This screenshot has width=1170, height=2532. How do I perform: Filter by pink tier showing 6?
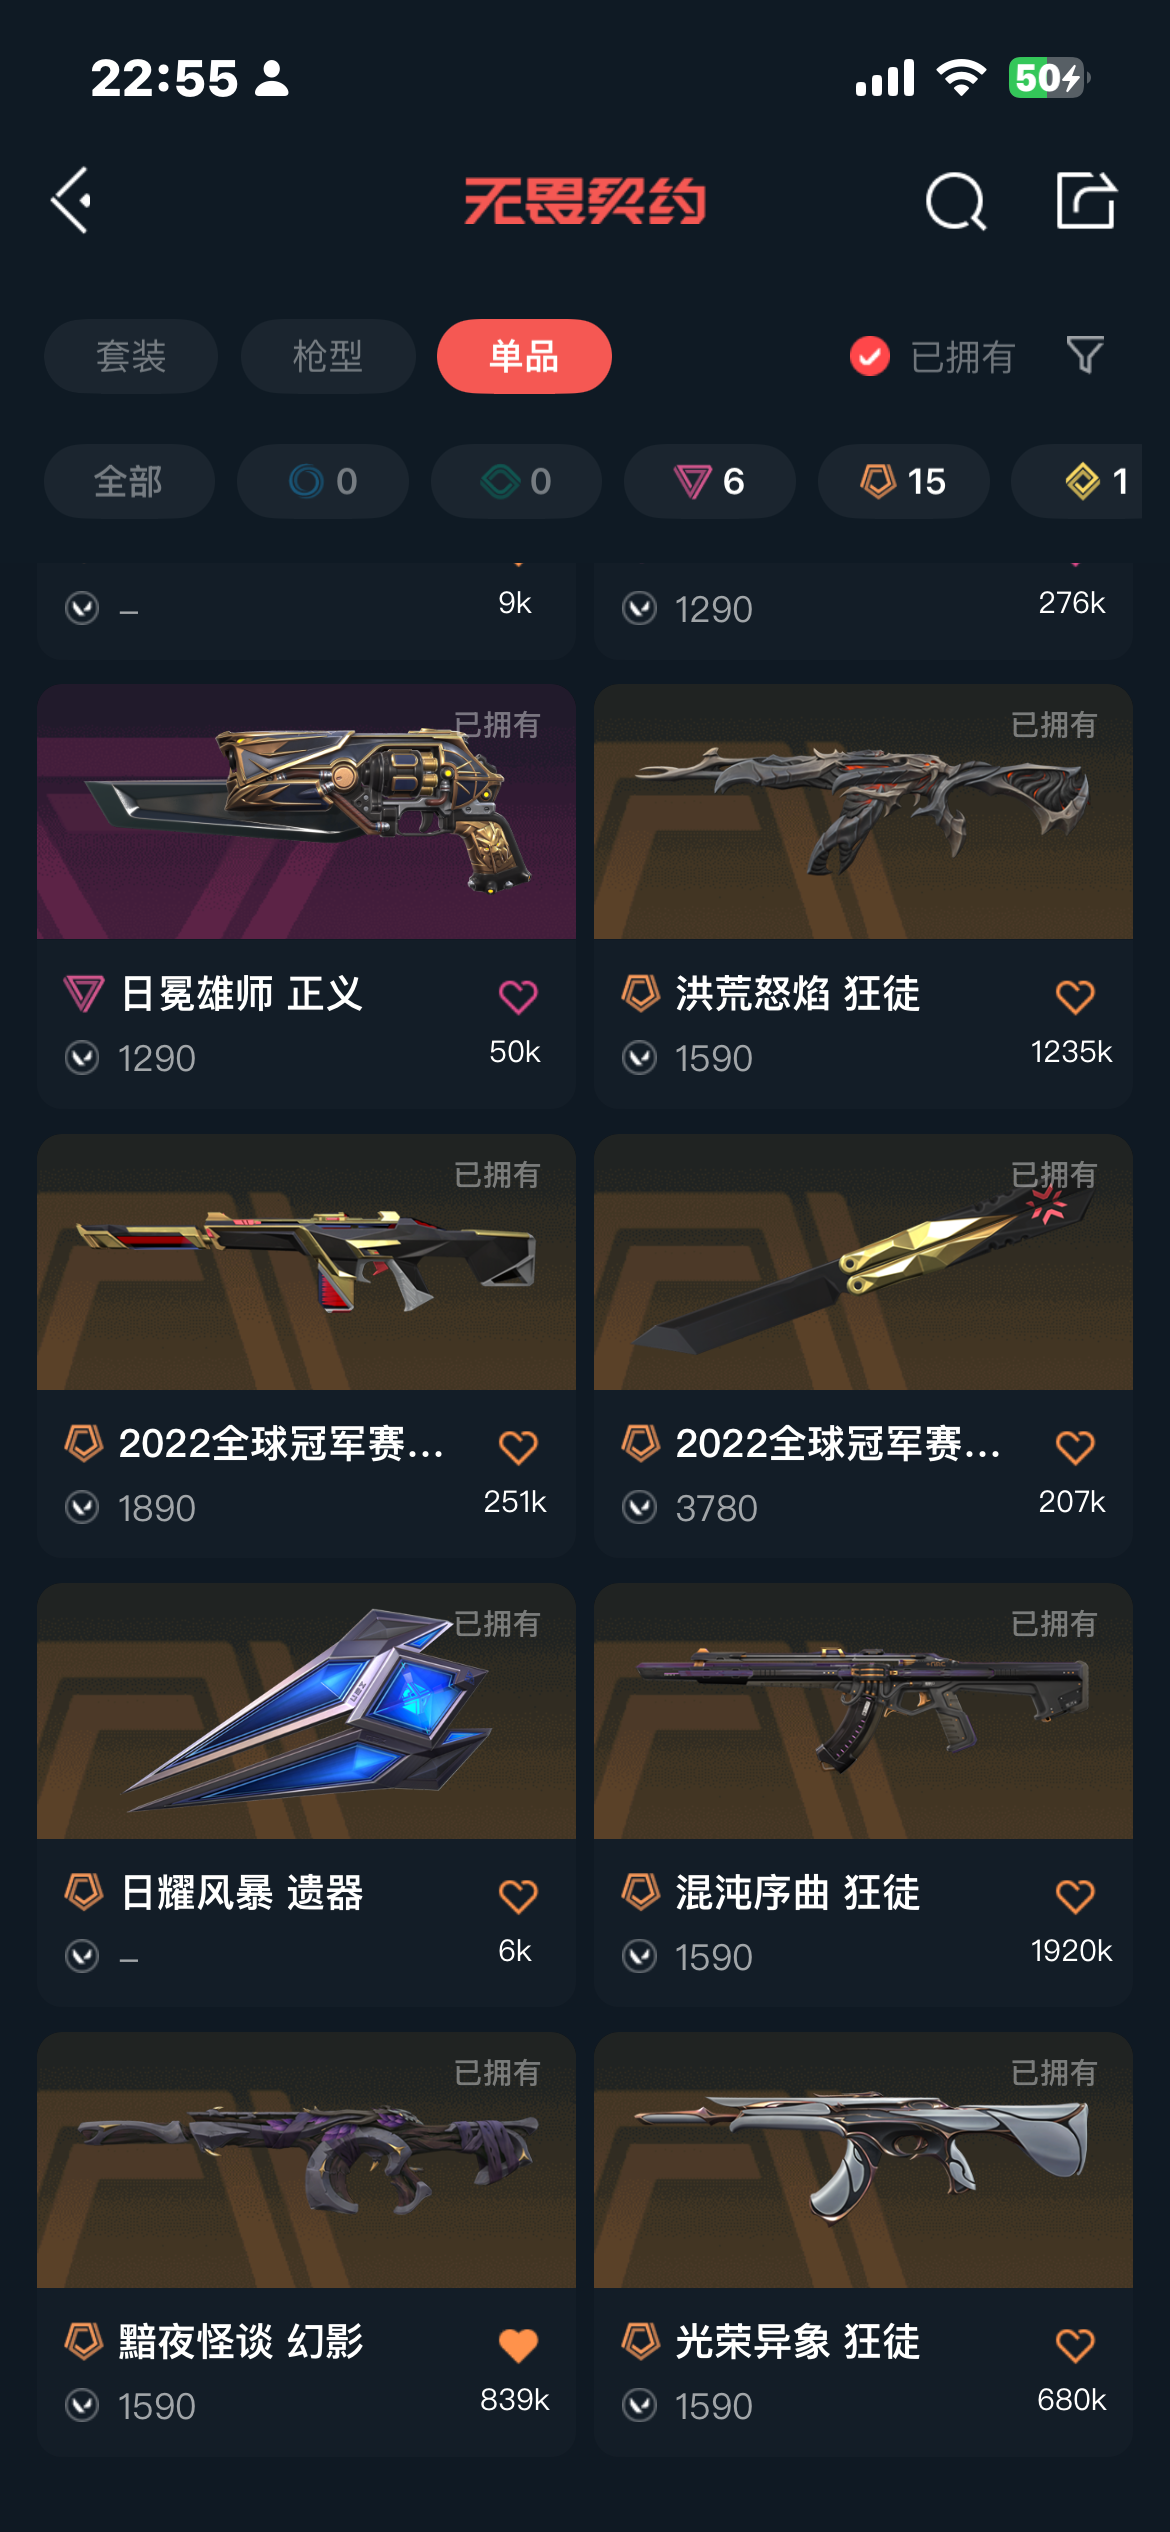[x=710, y=481]
